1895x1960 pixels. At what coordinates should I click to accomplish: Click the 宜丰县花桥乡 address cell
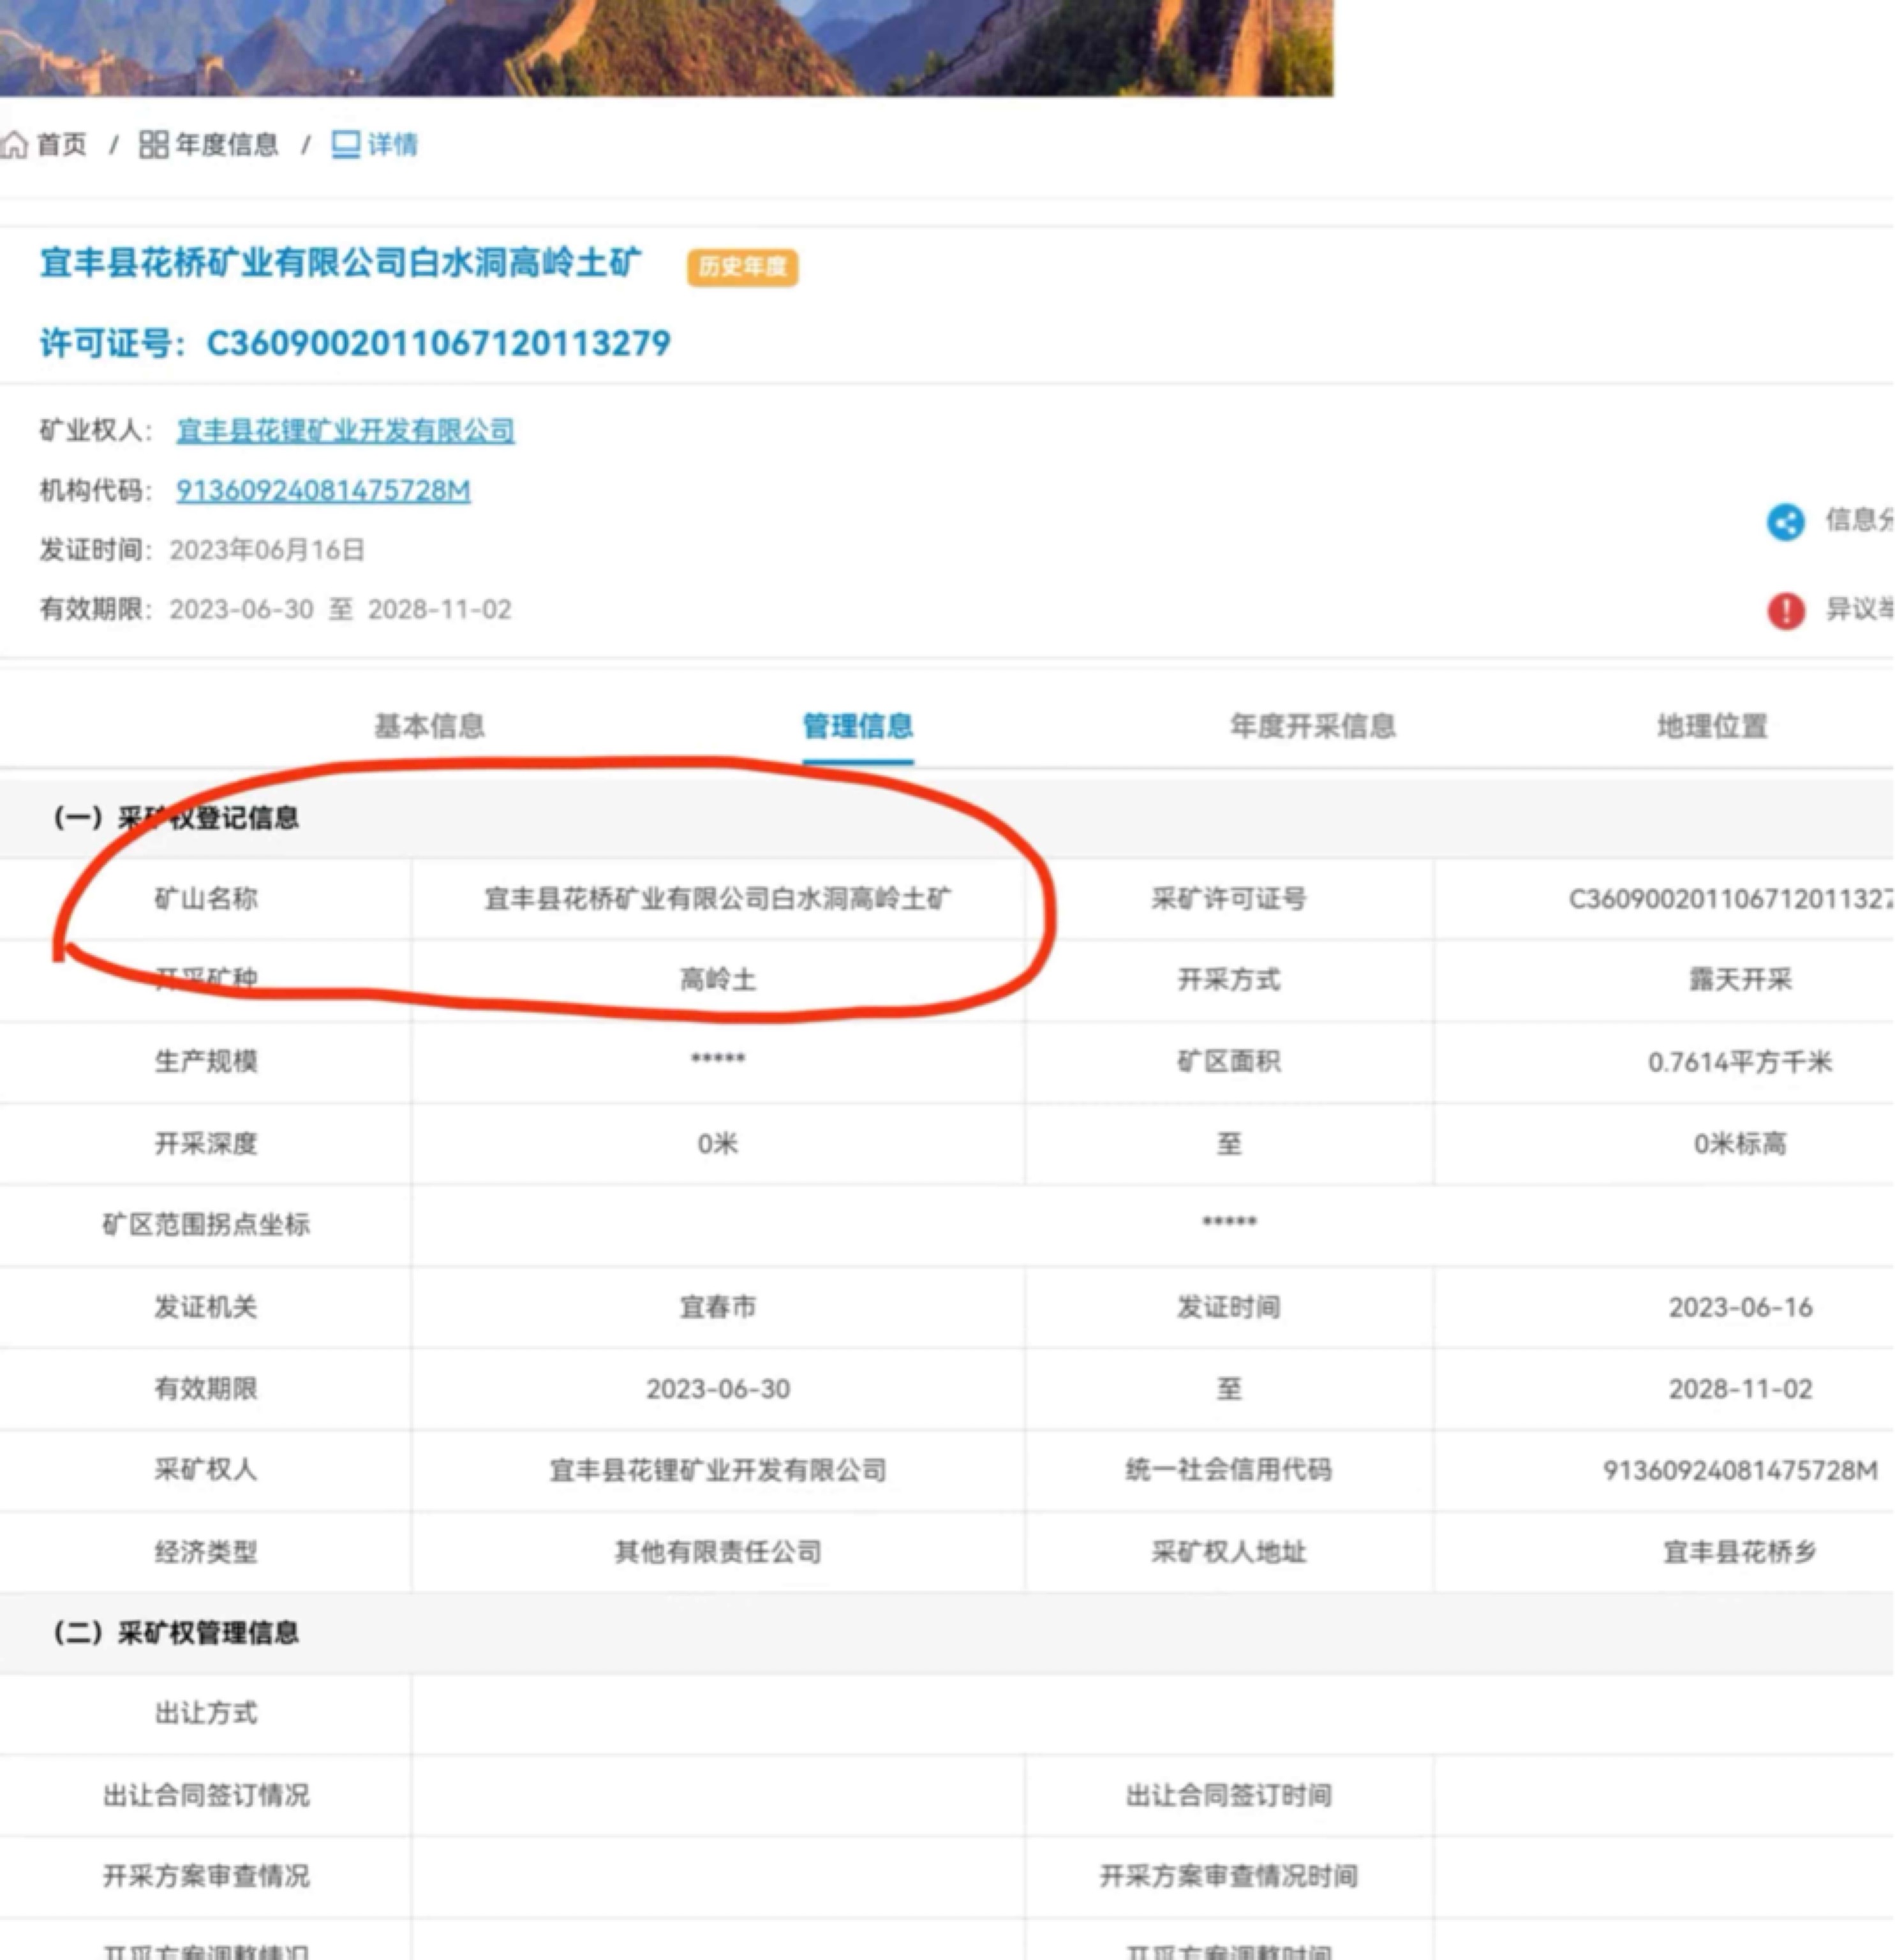click(x=1664, y=1552)
